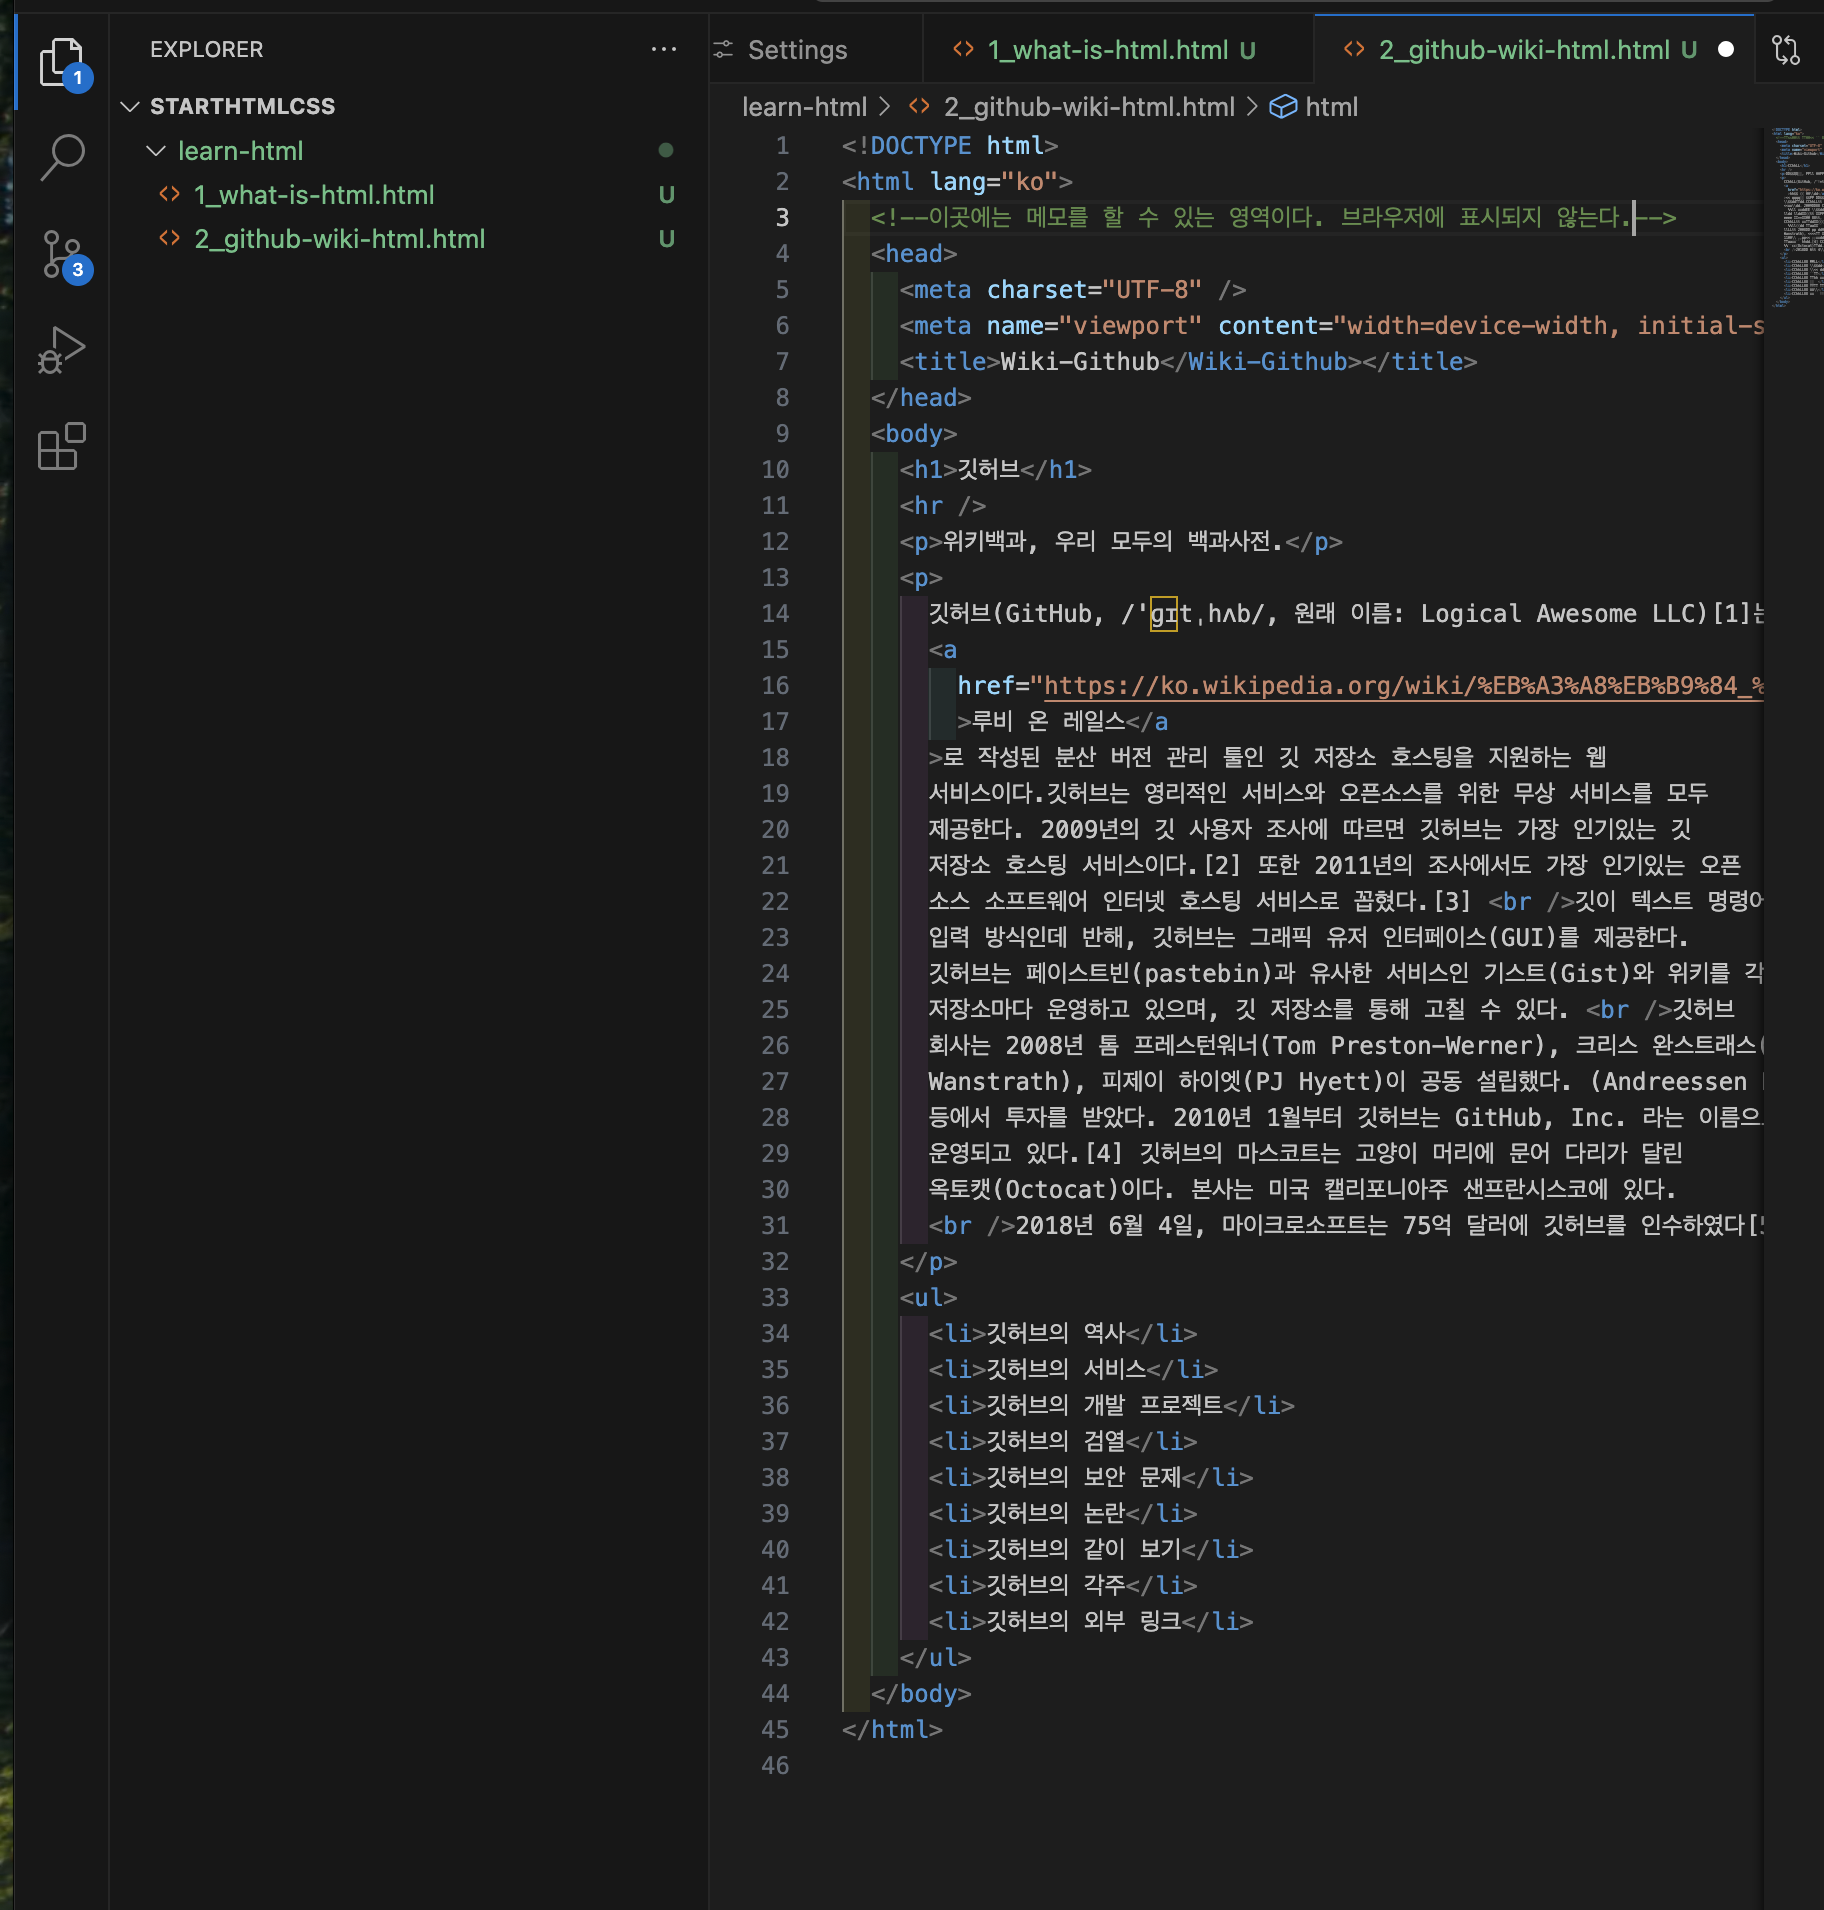Click the closing html tag on line 45

(892, 1729)
